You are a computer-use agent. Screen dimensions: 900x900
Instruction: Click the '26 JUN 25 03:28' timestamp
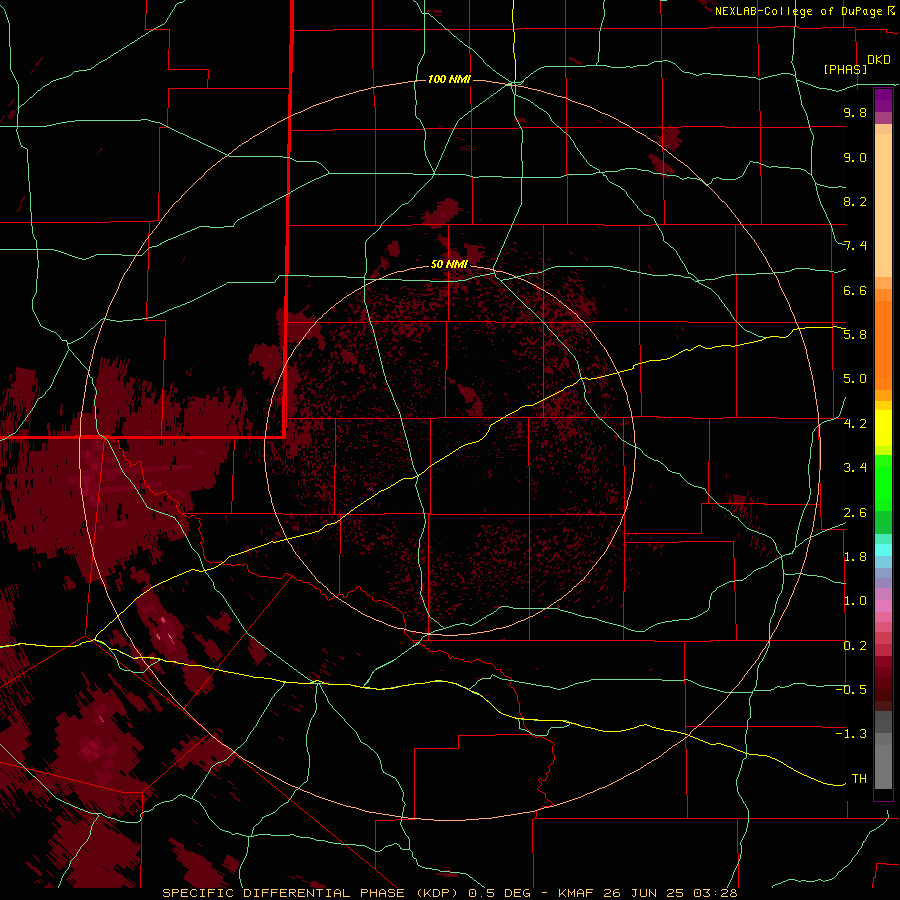(x=672, y=893)
